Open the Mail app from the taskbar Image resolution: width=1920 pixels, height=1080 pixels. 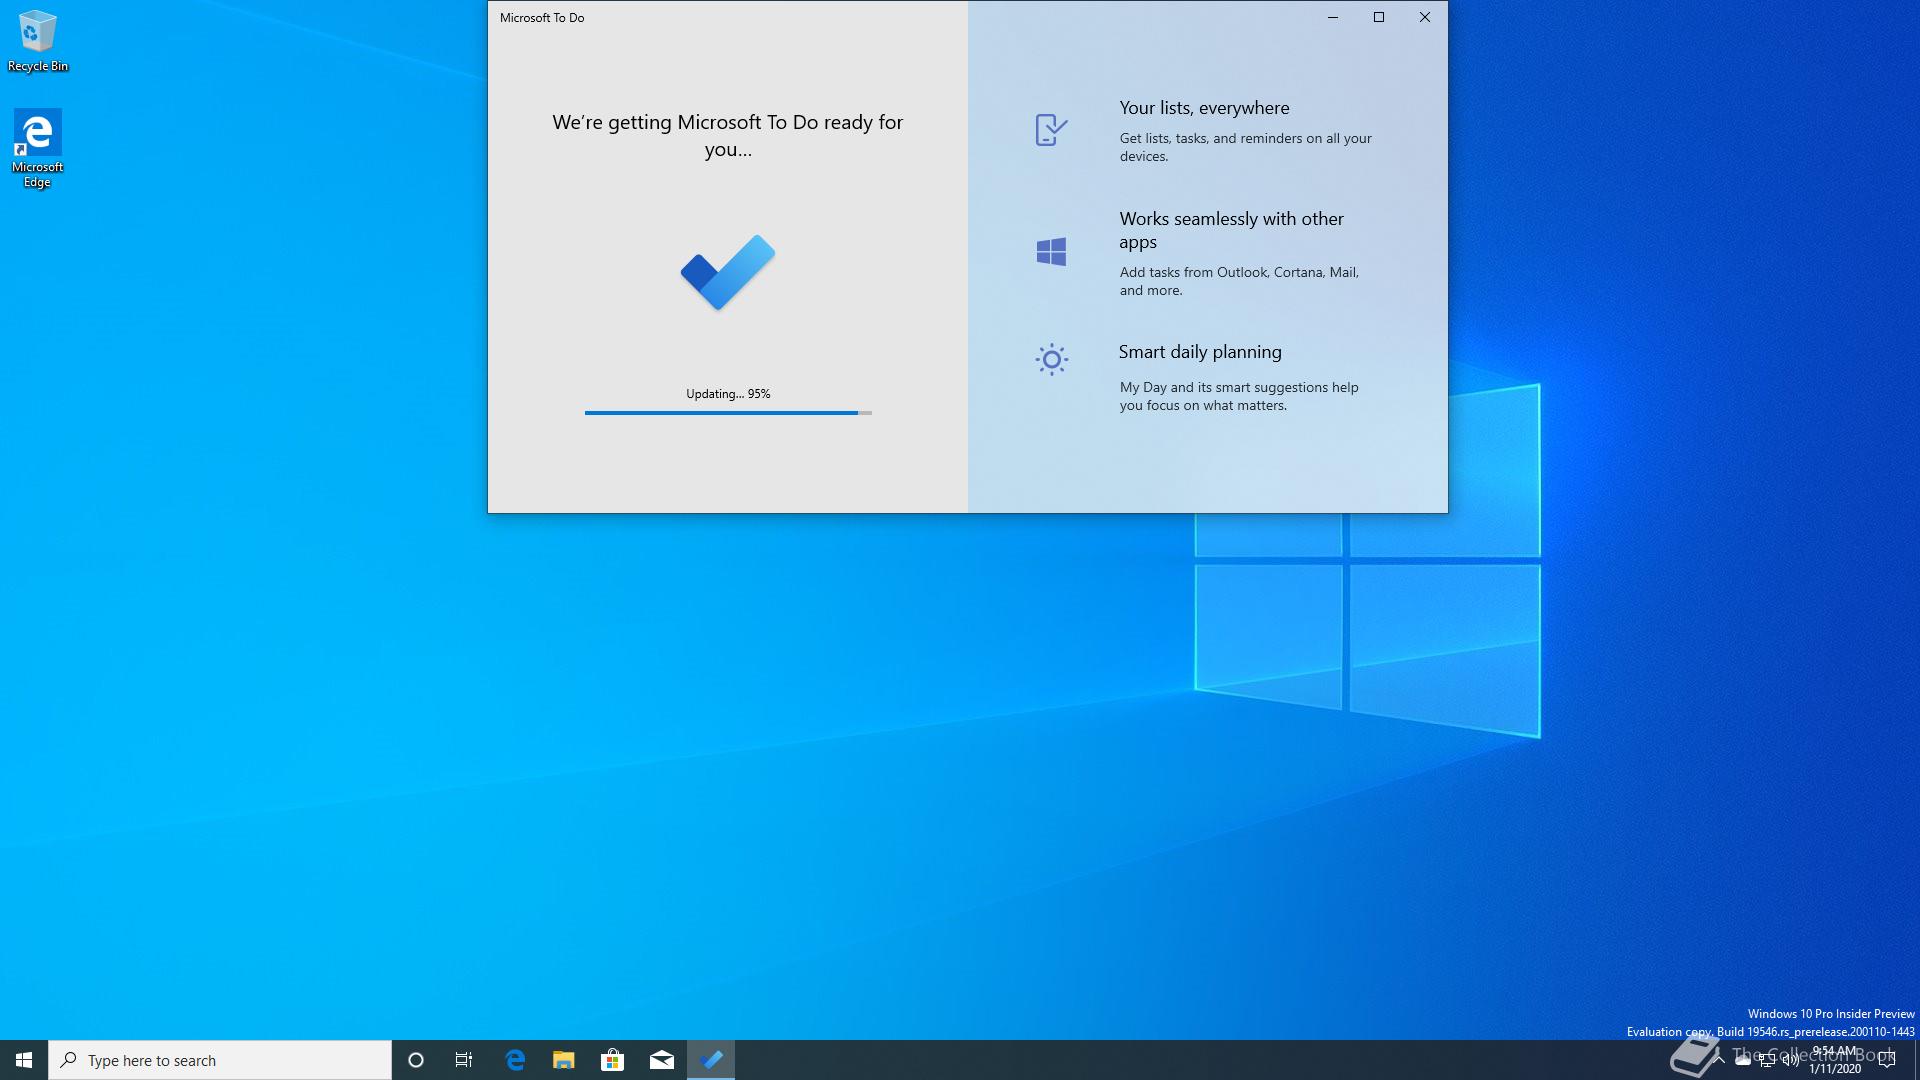(x=662, y=1060)
